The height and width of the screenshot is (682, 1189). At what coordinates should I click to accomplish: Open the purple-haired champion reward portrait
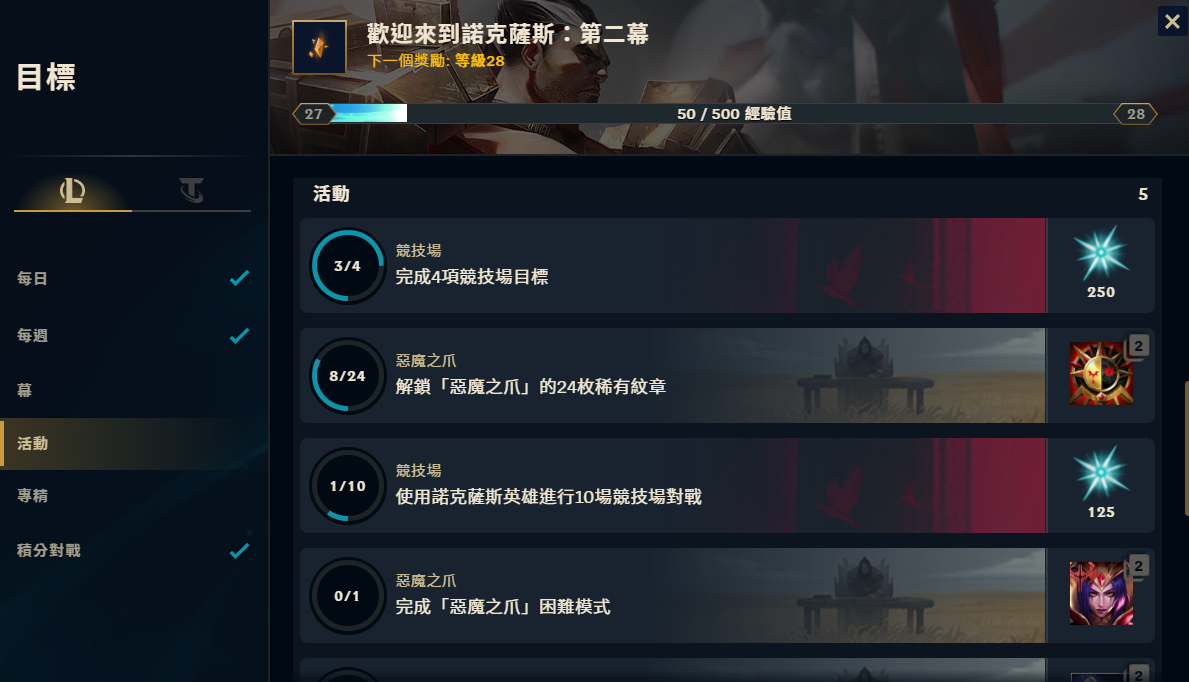[x=1101, y=593]
